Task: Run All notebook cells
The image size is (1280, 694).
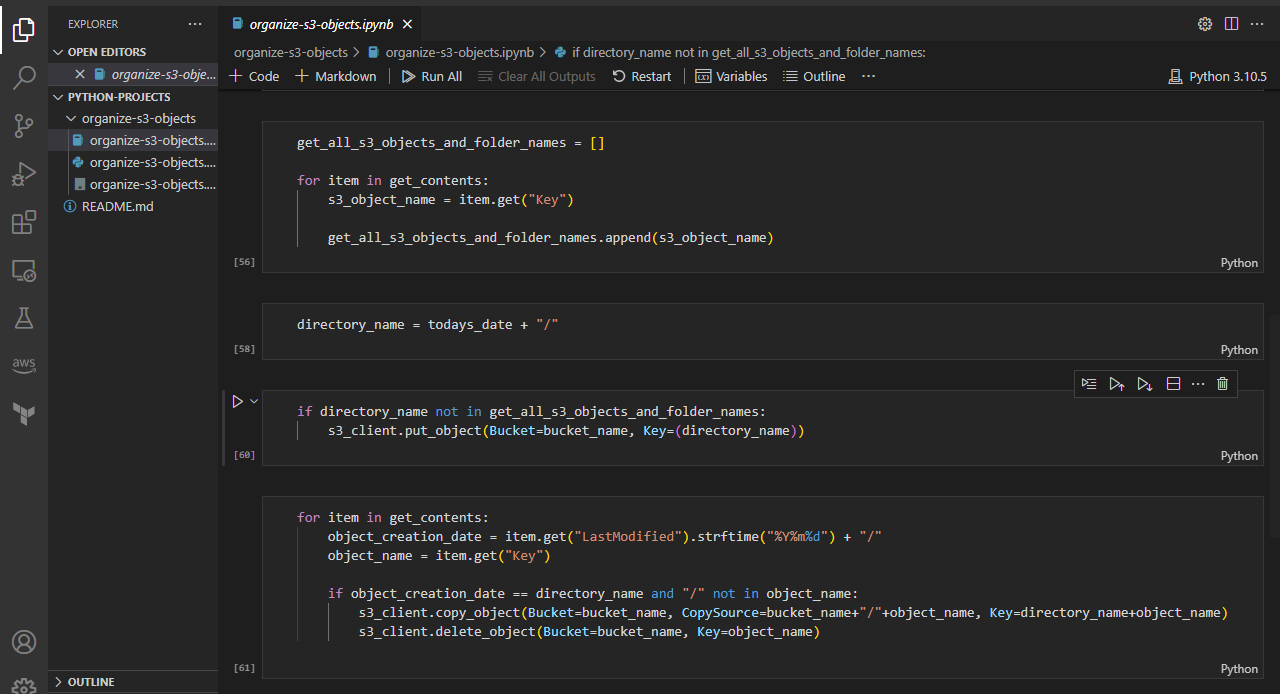Action: pyautogui.click(x=432, y=76)
